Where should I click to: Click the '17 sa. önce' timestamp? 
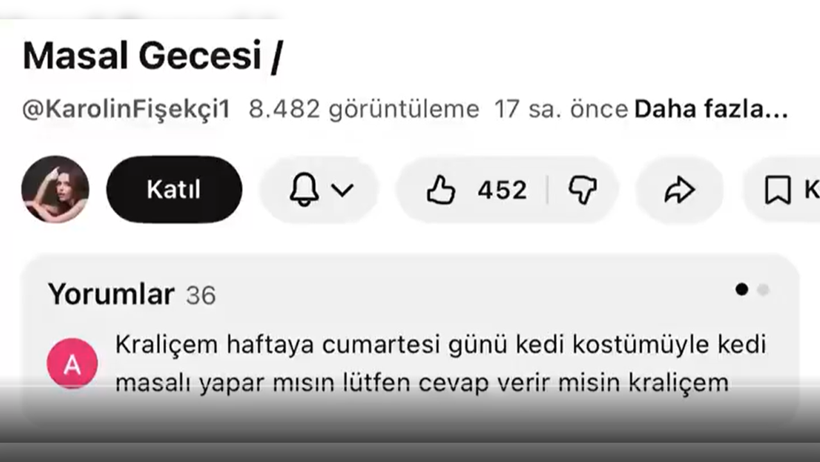pyautogui.click(x=560, y=109)
